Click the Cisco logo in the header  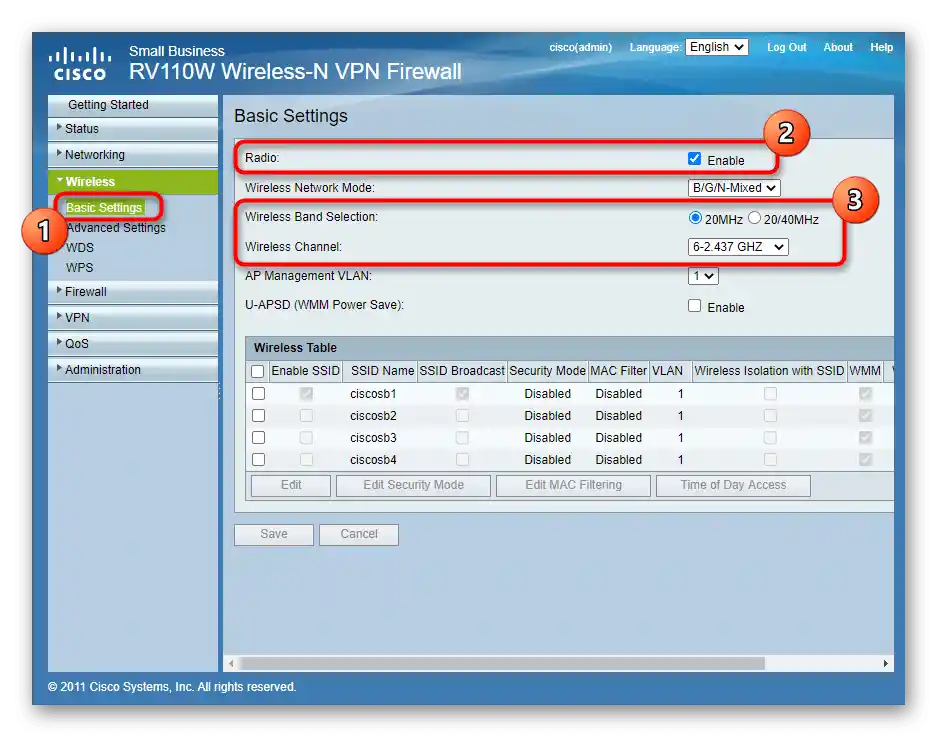pos(79,63)
